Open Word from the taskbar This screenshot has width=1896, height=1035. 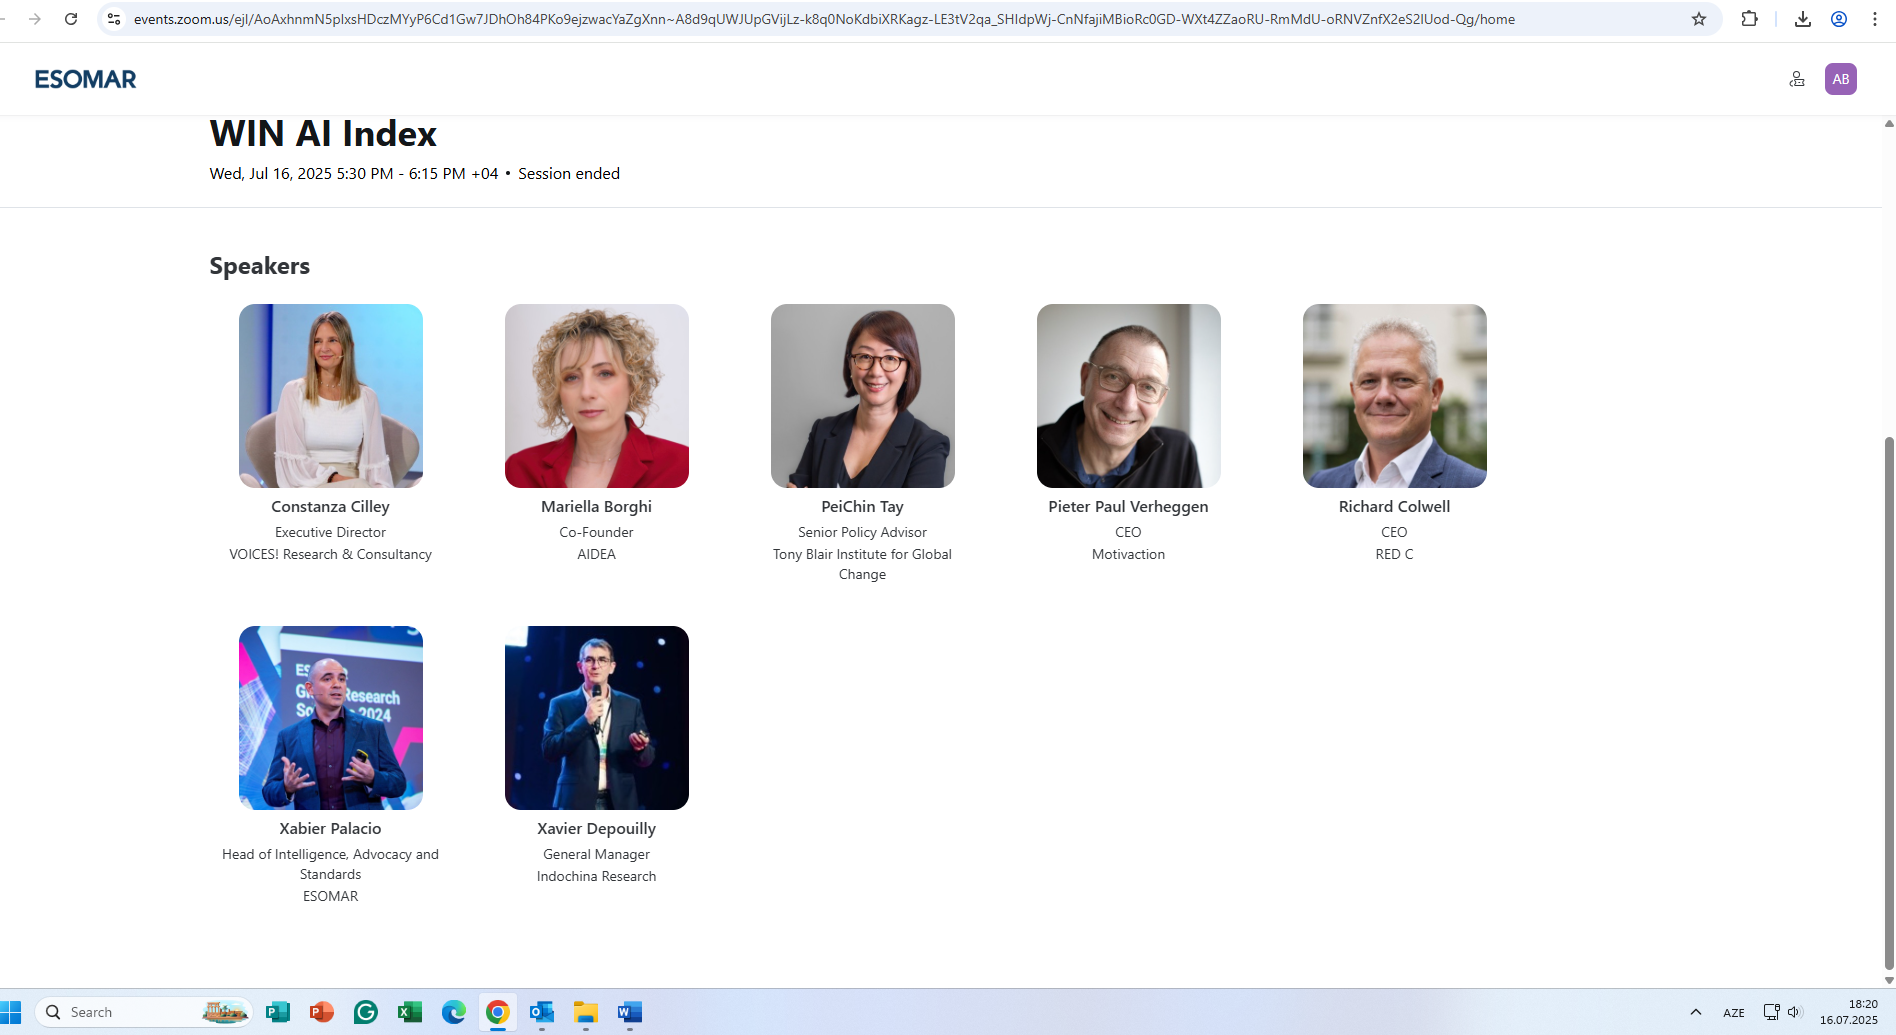pos(630,1012)
